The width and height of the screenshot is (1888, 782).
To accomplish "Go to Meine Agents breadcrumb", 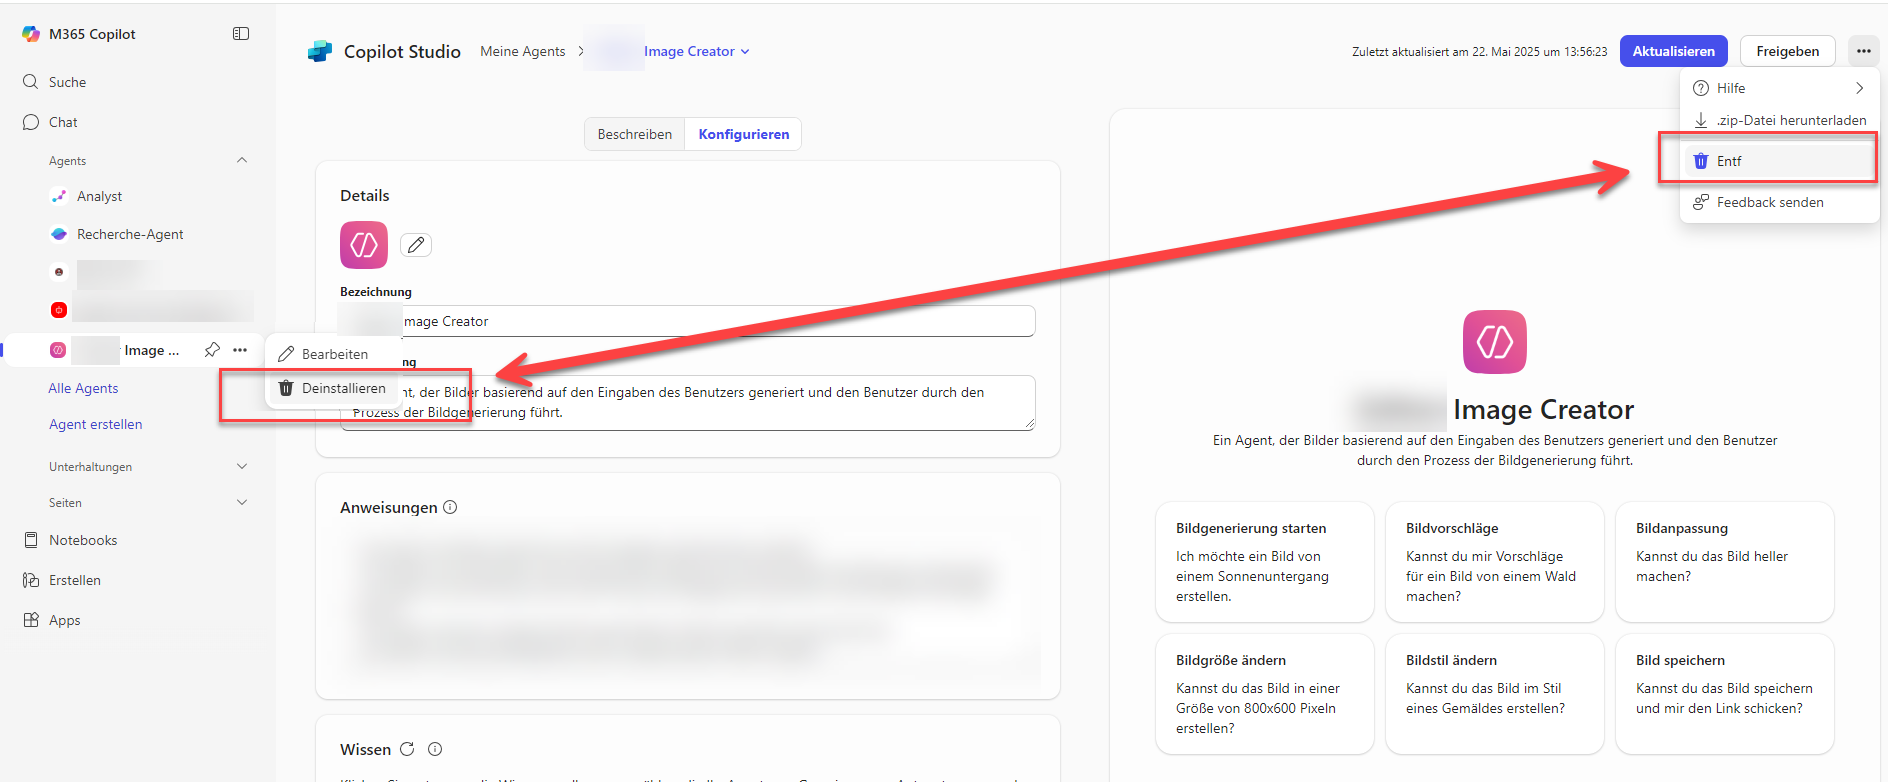I will click(523, 51).
